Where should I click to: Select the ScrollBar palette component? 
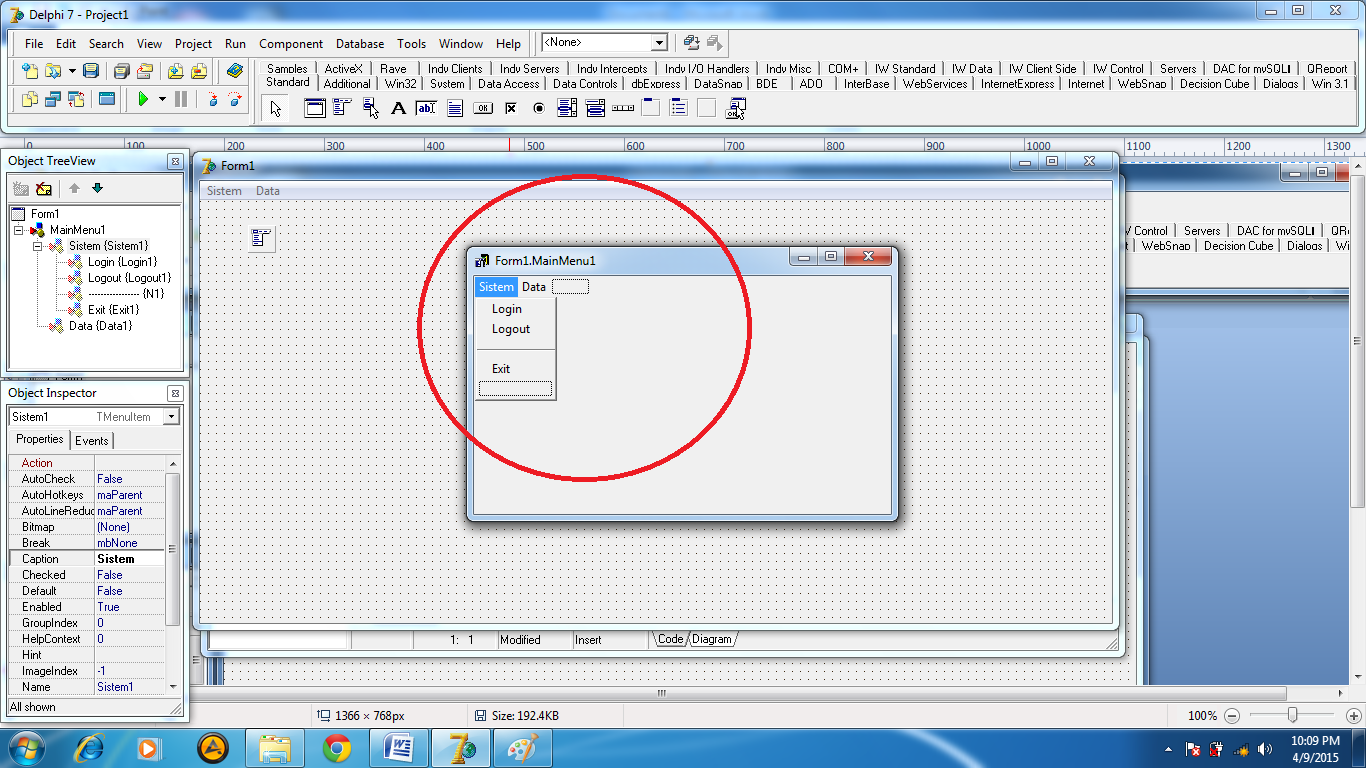coord(623,108)
